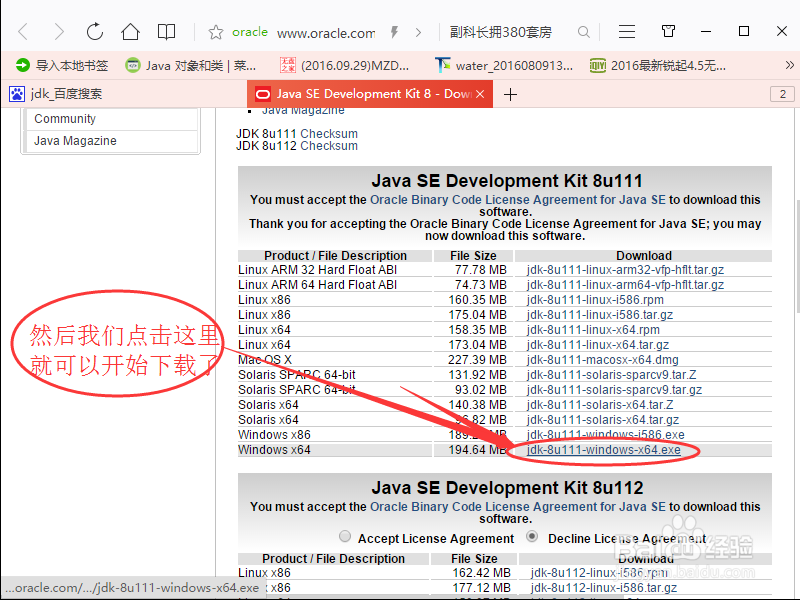Screen dimensions: 800x600
Task: Open 导入本地书签 bookmark
Action: pos(62,65)
